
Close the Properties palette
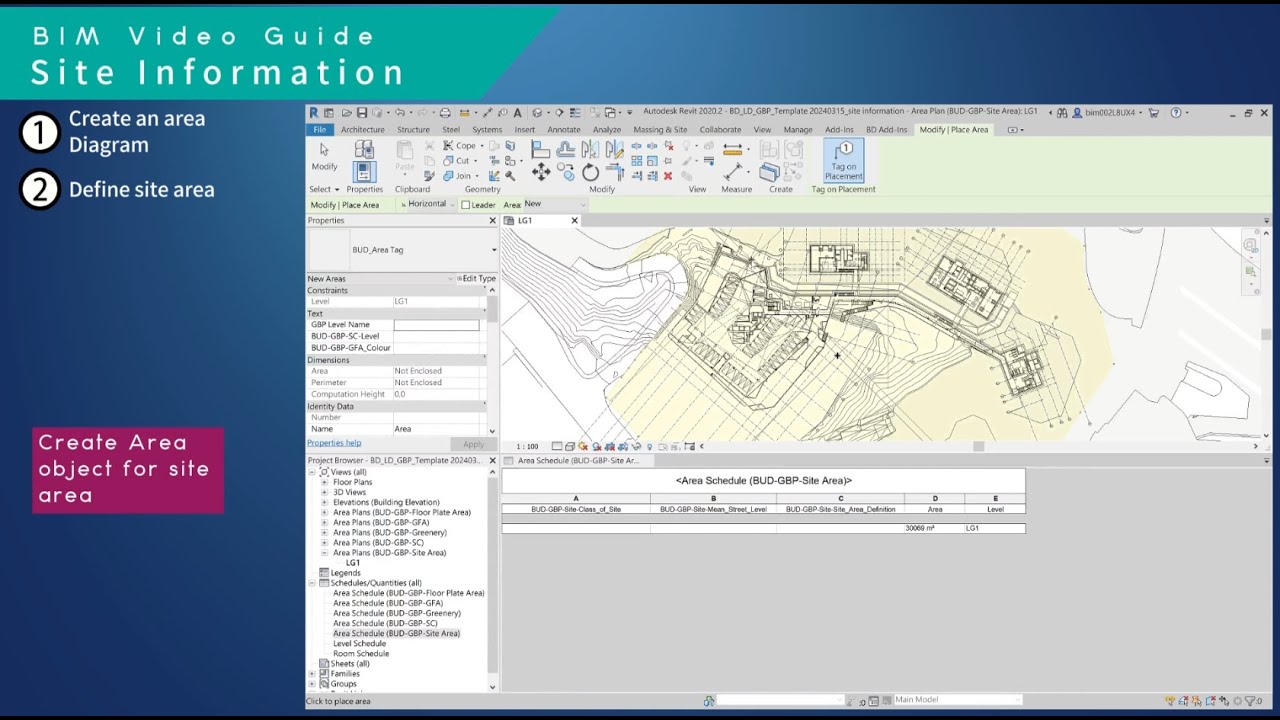click(x=492, y=221)
